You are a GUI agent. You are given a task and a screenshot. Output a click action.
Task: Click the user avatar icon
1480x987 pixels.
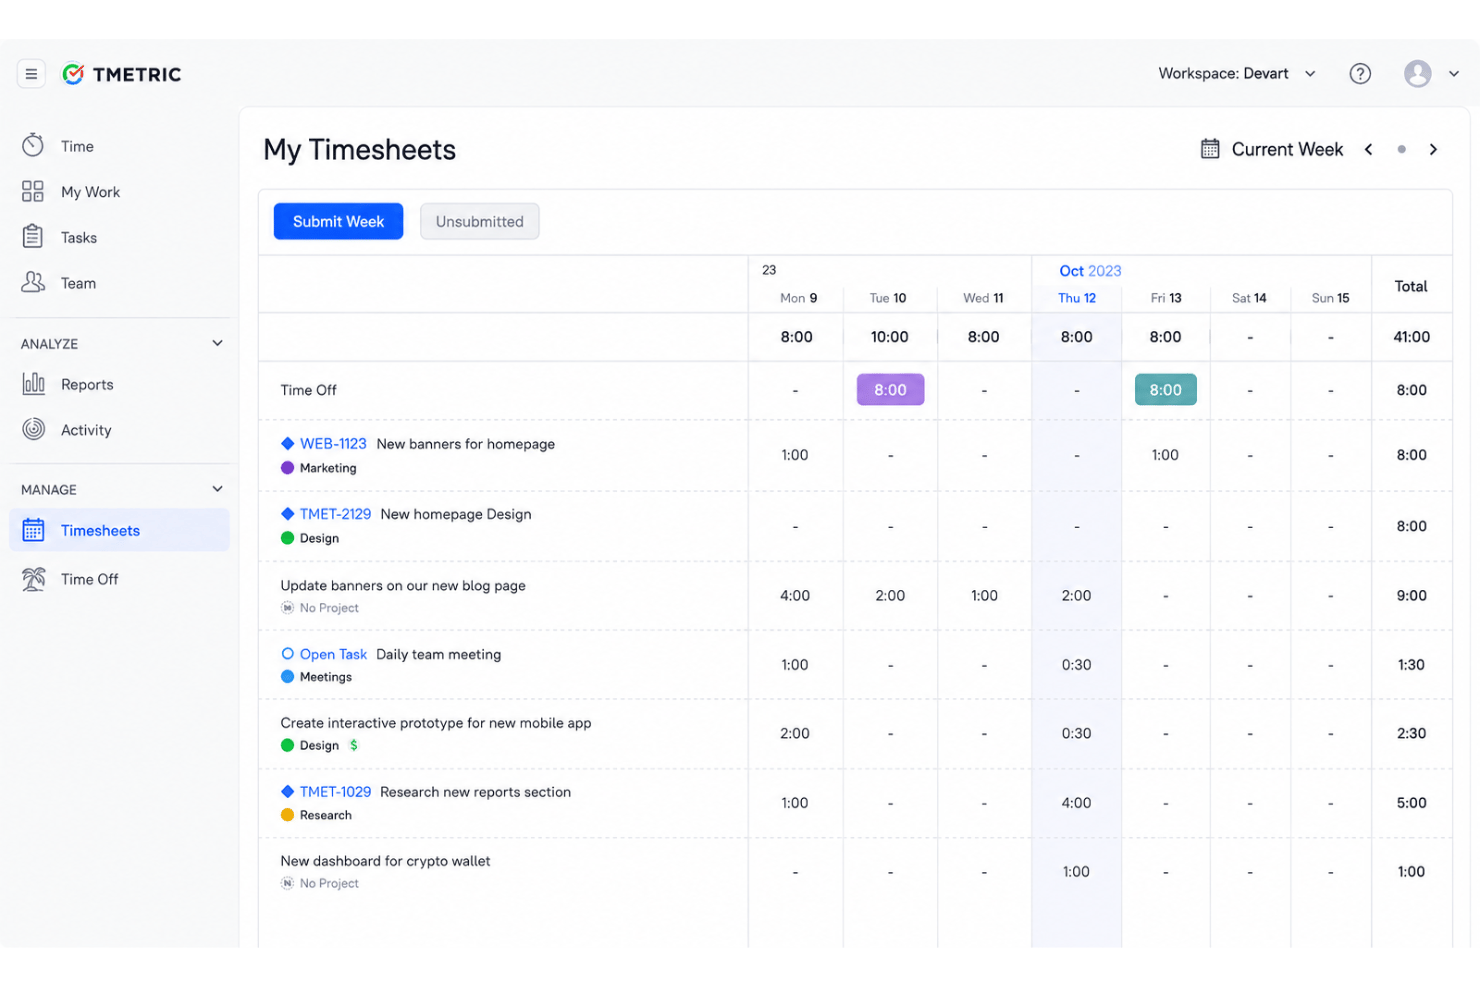[1417, 74]
